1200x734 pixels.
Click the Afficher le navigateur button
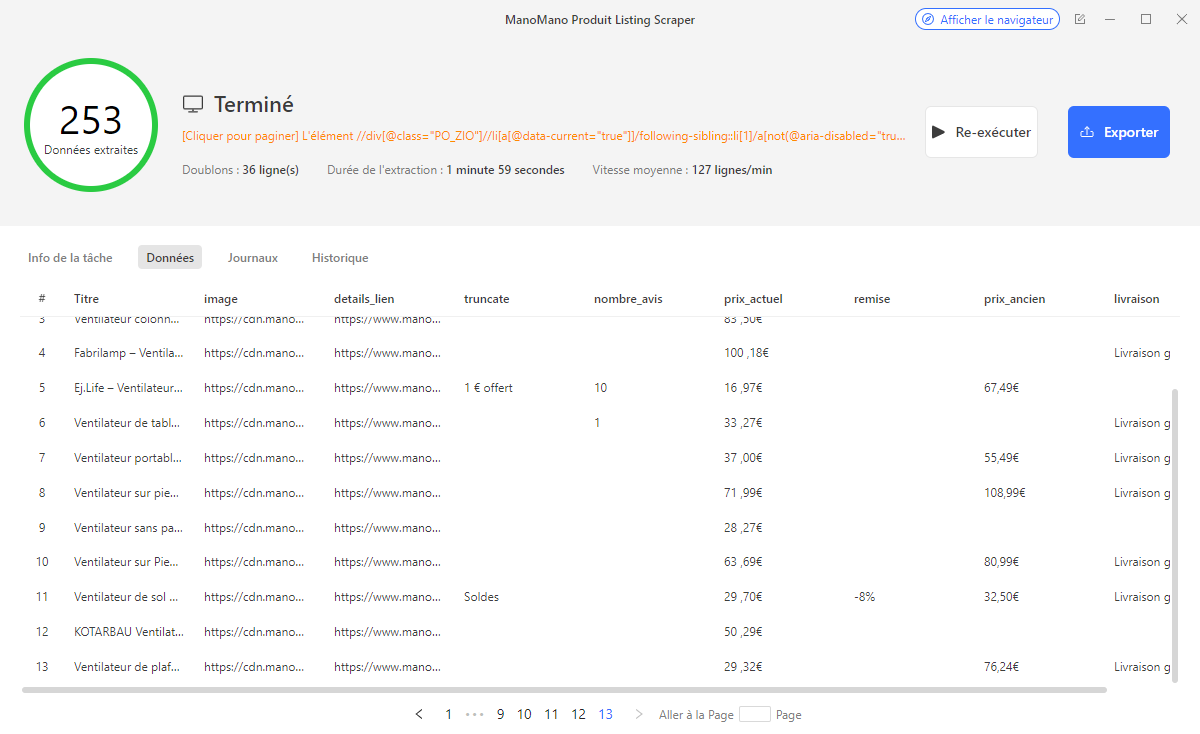(987, 19)
